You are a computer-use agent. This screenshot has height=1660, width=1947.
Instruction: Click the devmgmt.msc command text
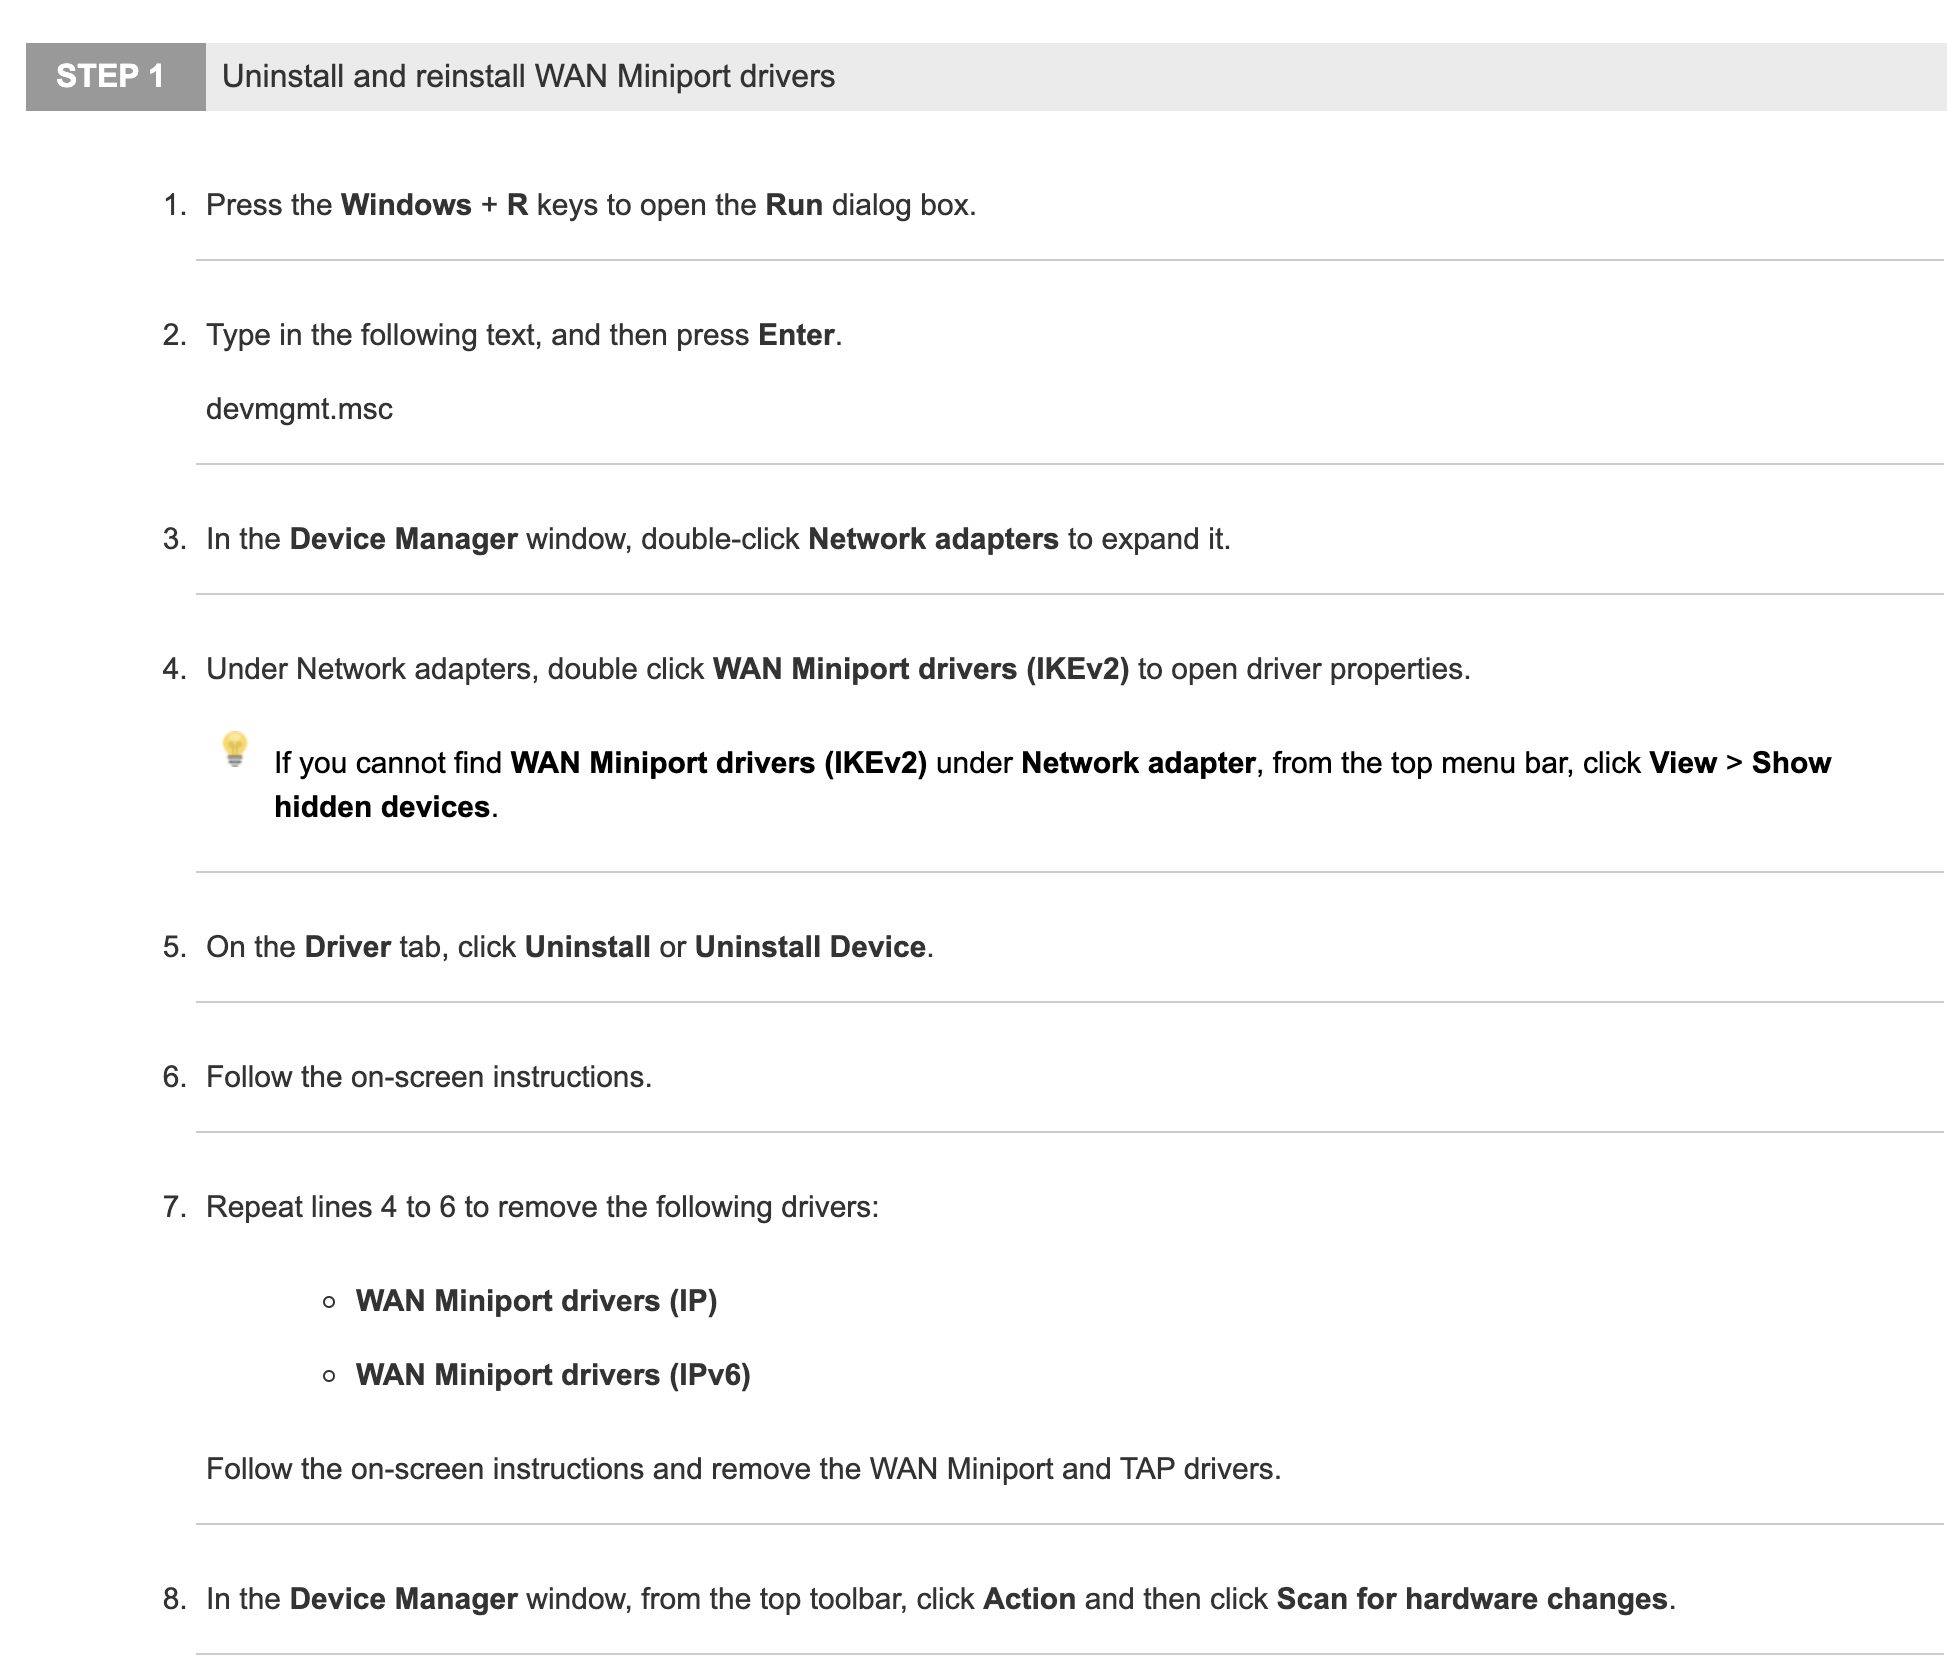click(299, 409)
